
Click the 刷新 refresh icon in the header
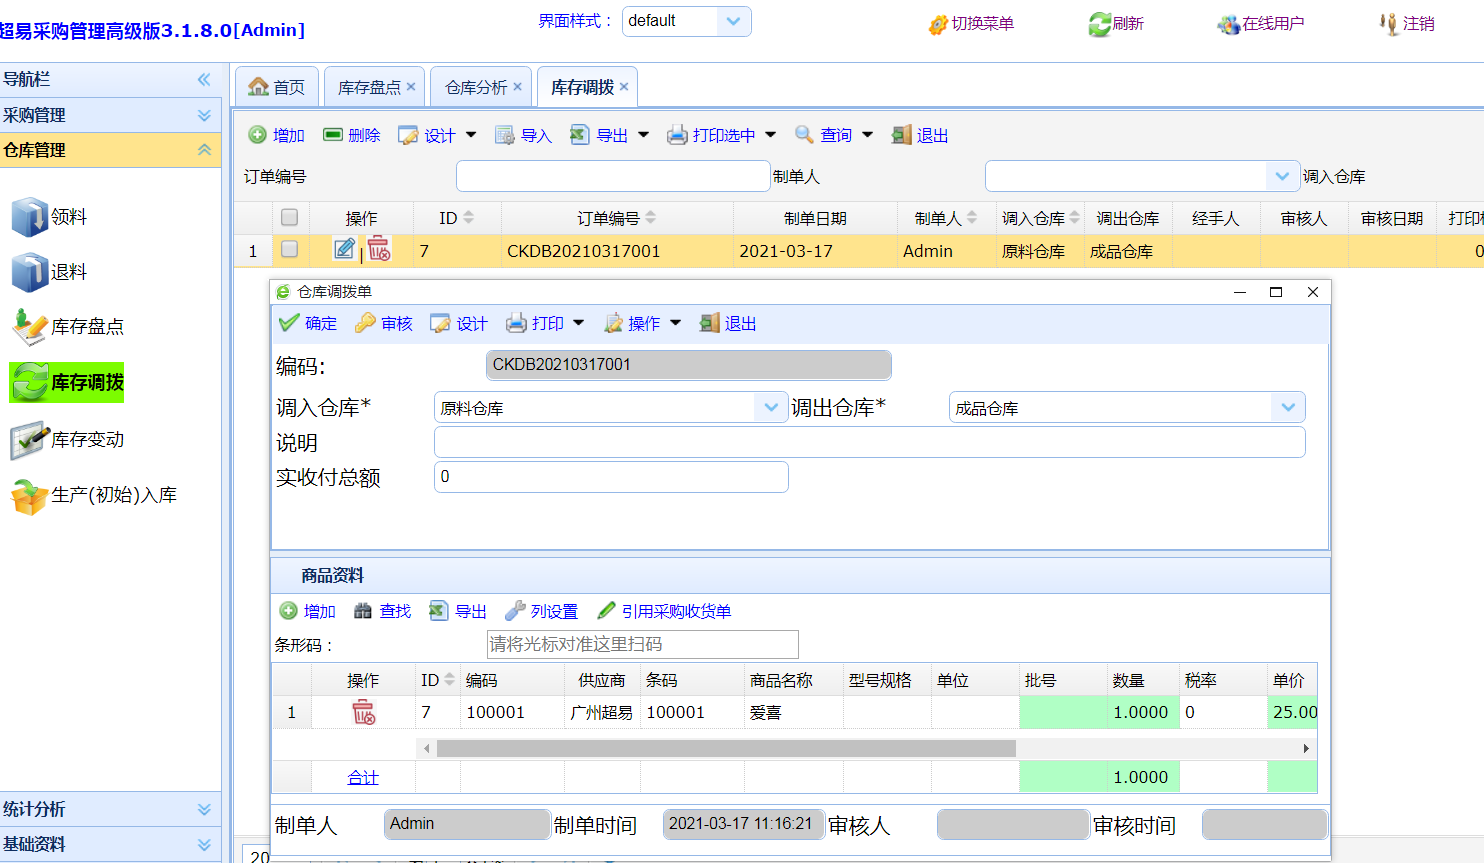pos(1100,24)
